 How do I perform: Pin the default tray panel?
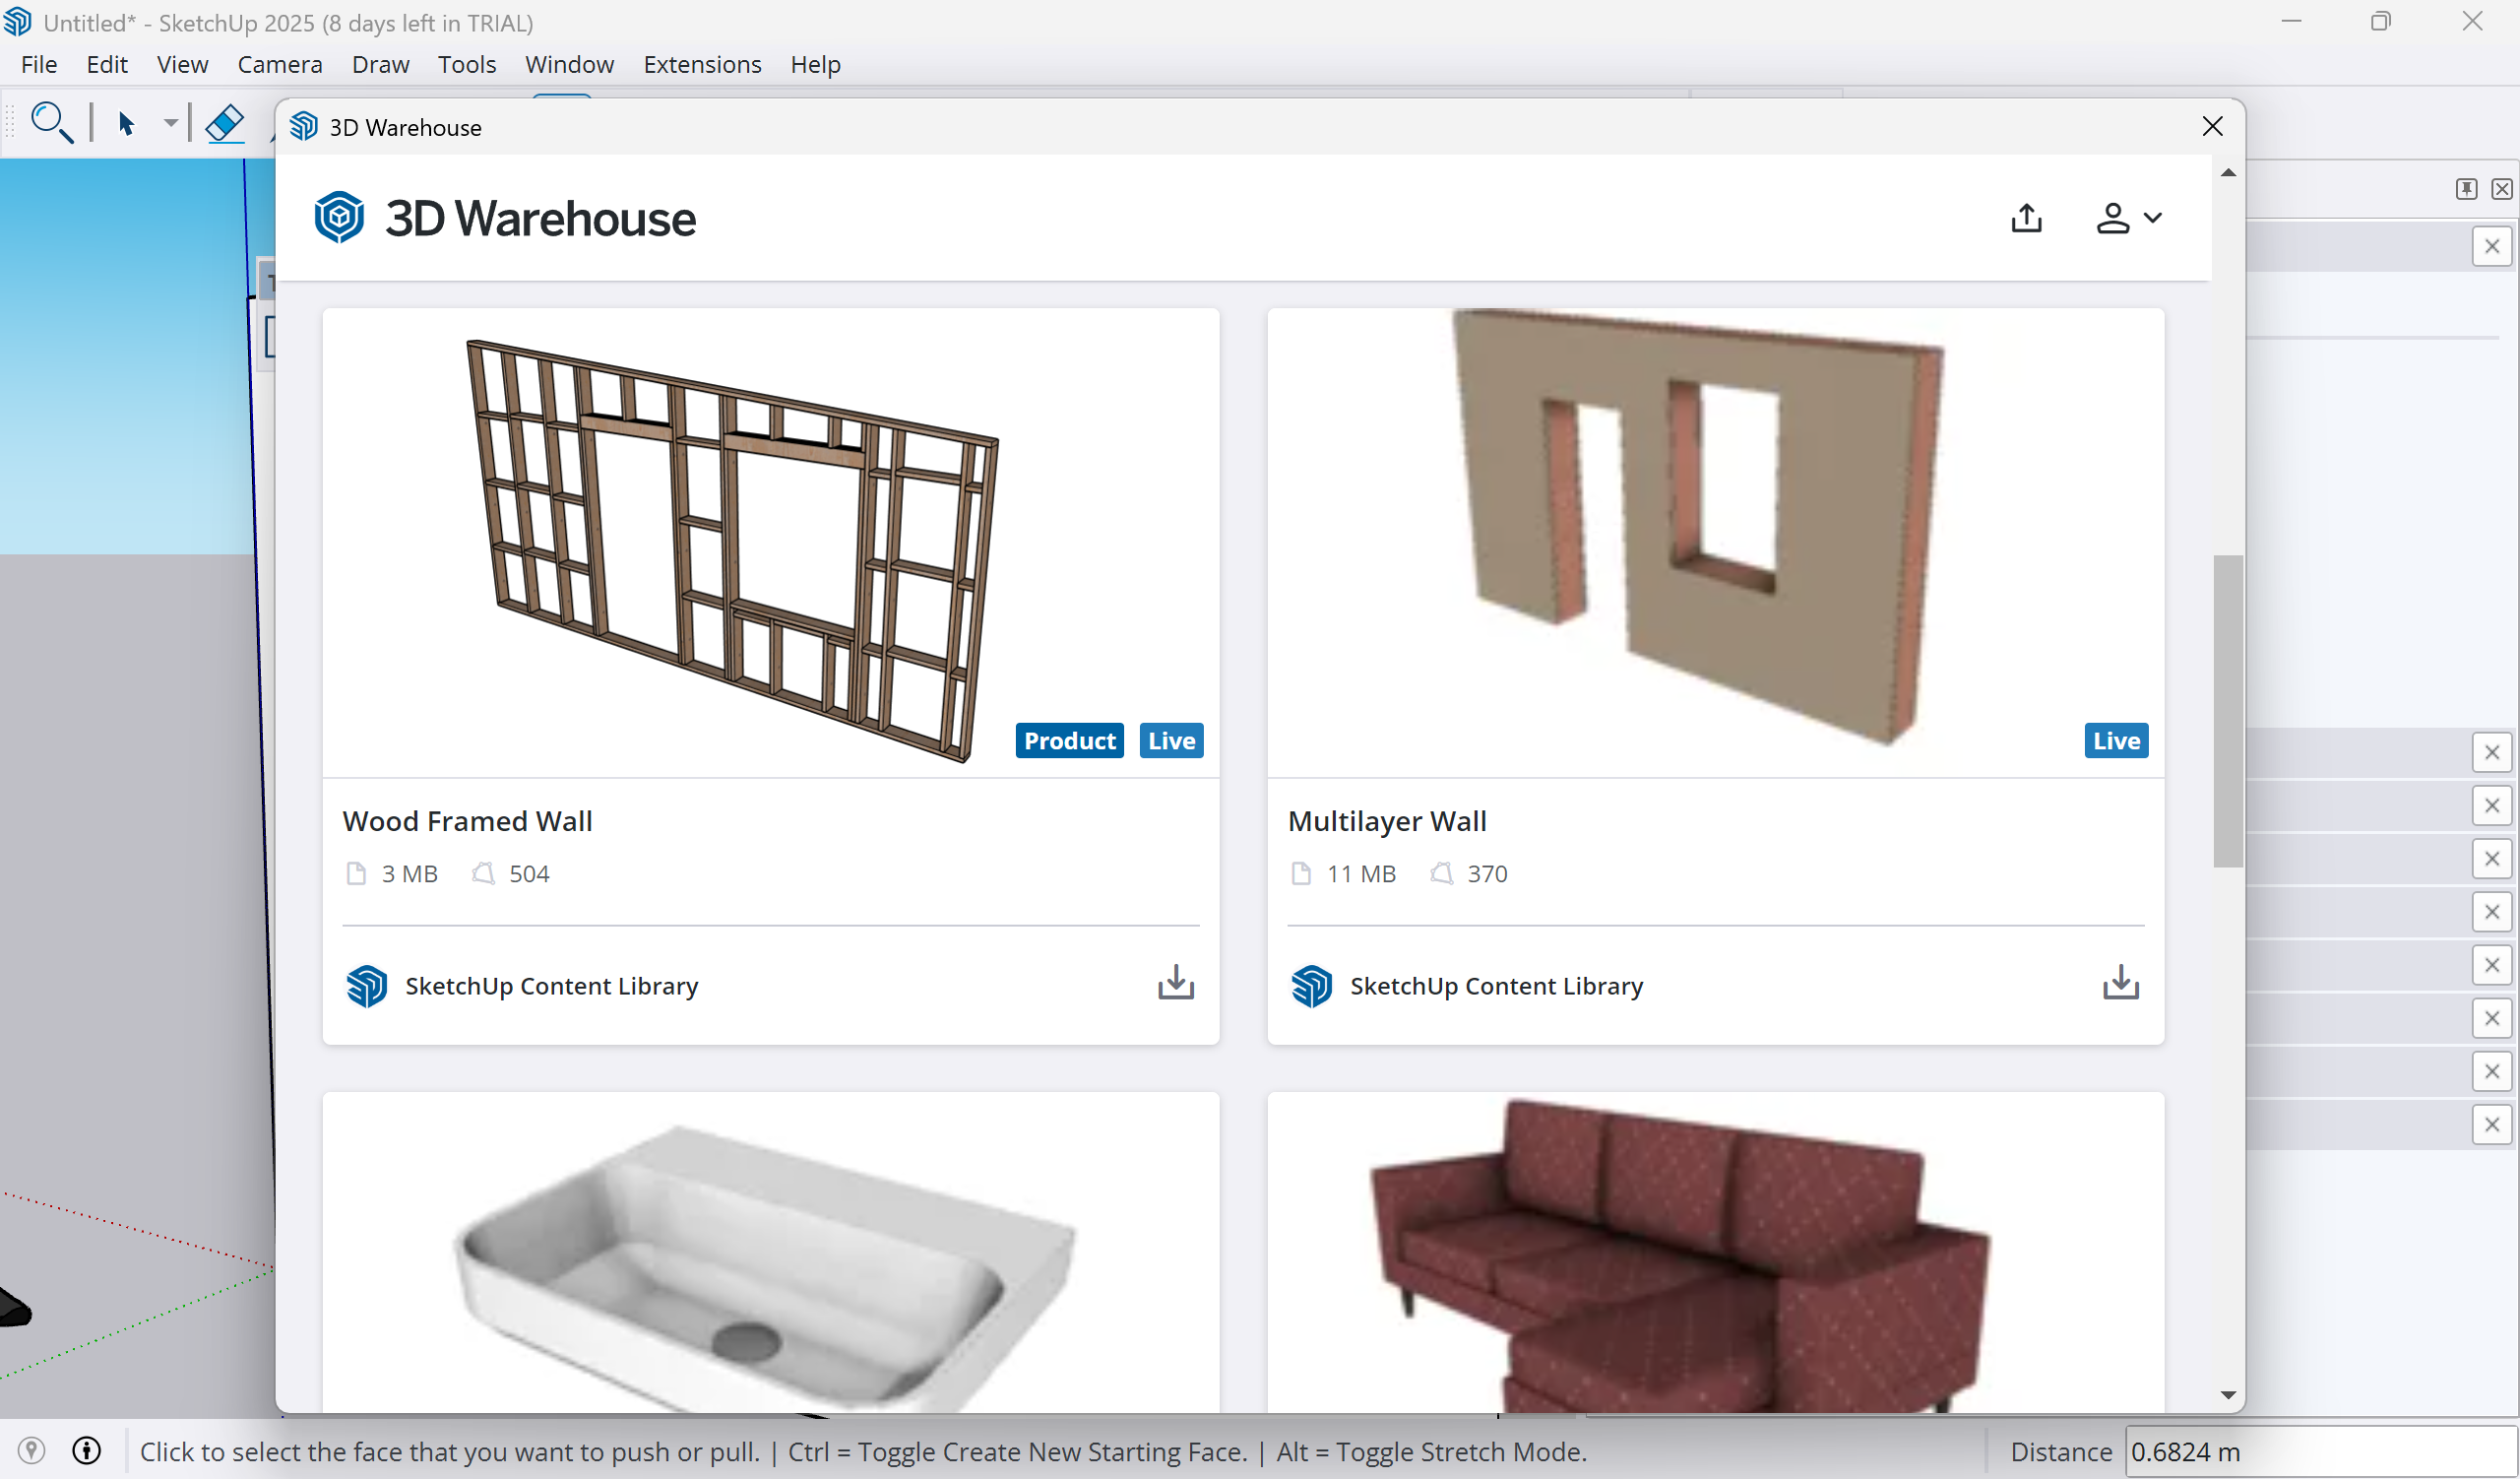tap(2466, 189)
